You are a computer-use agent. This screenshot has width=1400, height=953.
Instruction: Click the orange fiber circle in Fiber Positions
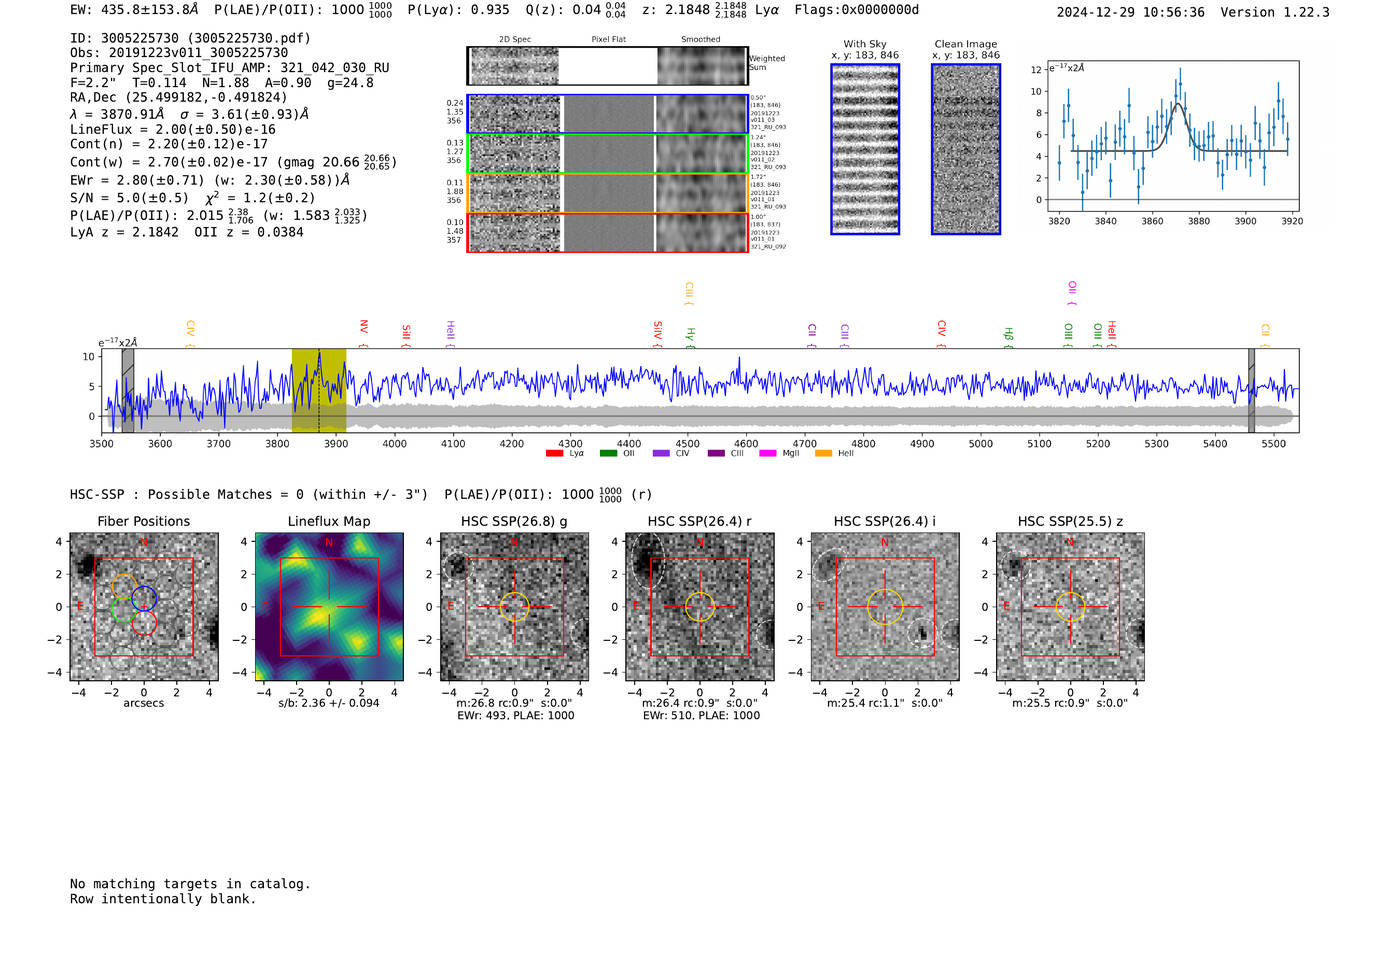point(124,587)
